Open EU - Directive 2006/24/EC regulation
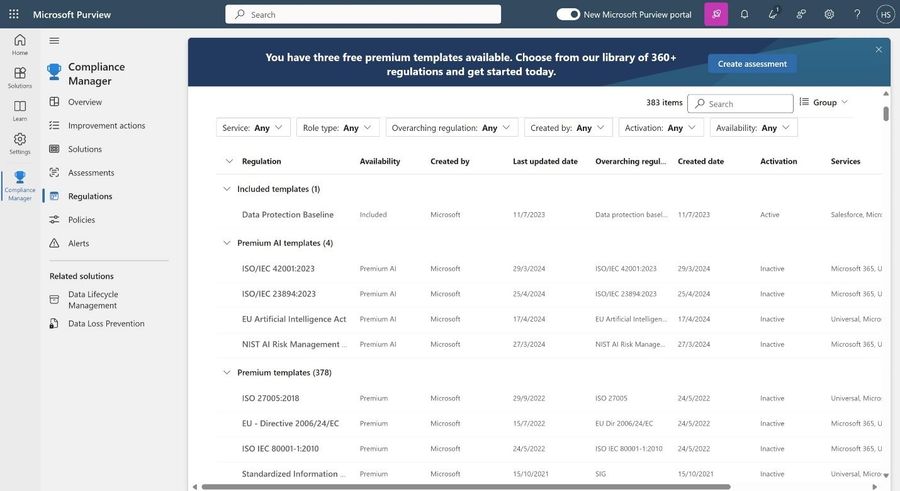This screenshot has width=900, height=491. click(290, 423)
